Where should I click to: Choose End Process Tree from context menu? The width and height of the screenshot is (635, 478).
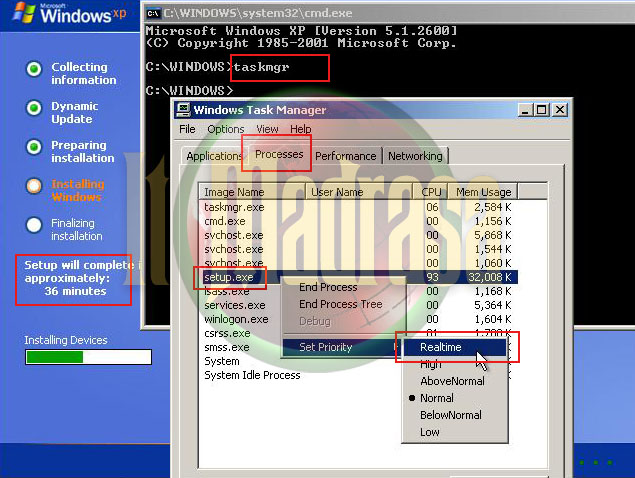pyautogui.click(x=344, y=304)
